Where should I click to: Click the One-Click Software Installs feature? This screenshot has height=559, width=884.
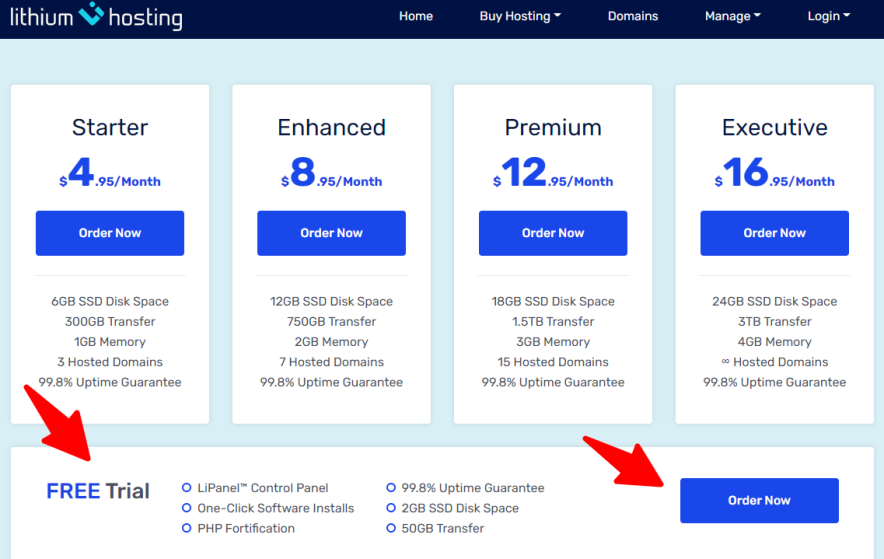coord(276,508)
